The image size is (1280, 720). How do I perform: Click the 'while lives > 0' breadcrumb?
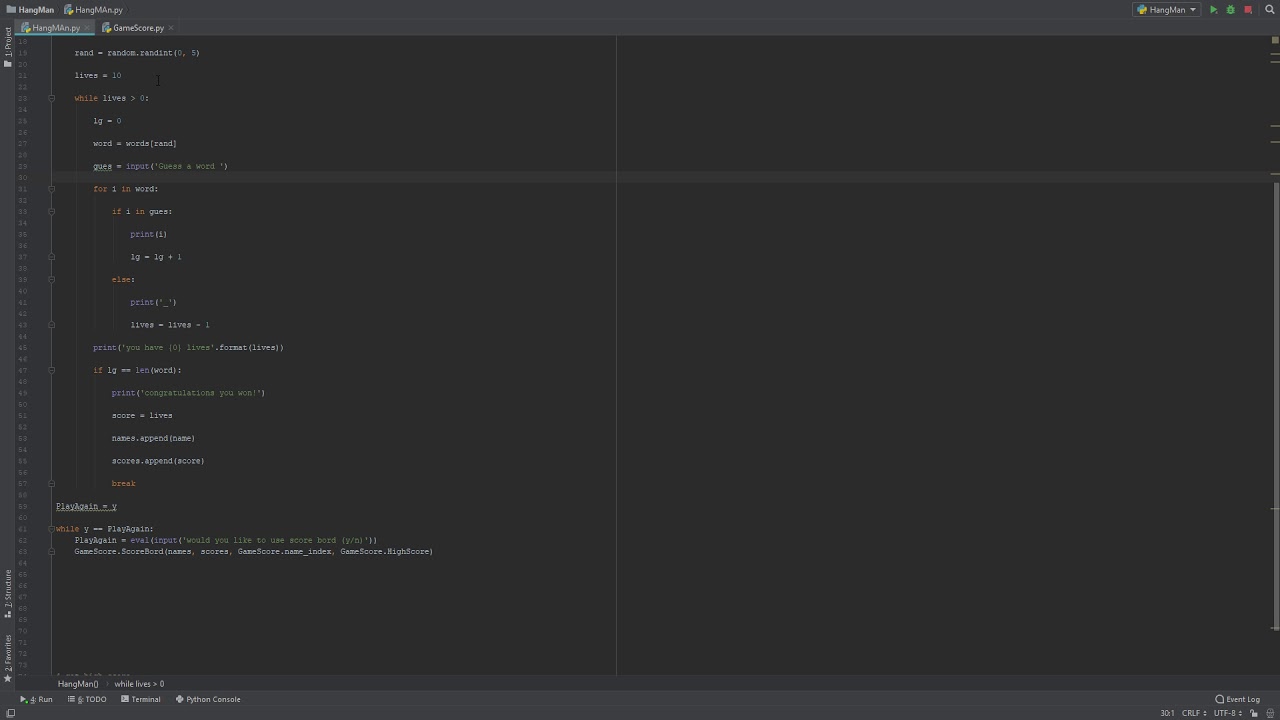pos(139,684)
